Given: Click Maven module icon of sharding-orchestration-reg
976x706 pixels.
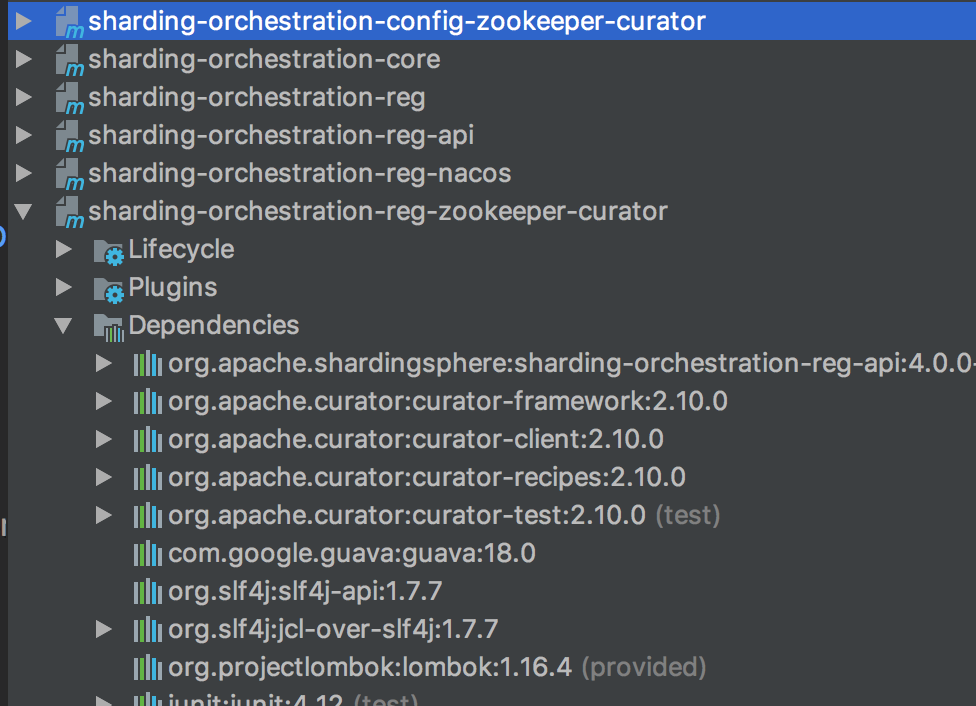Looking at the screenshot, I should click(x=68, y=98).
